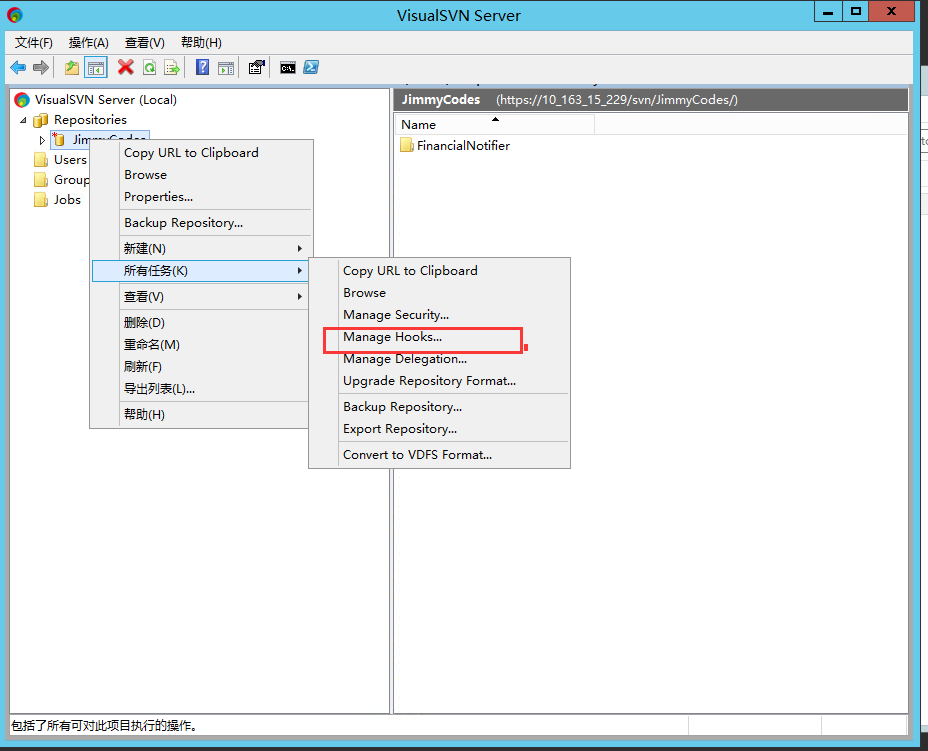Click the JimmyCodes repository URL header text

click(x=617, y=100)
